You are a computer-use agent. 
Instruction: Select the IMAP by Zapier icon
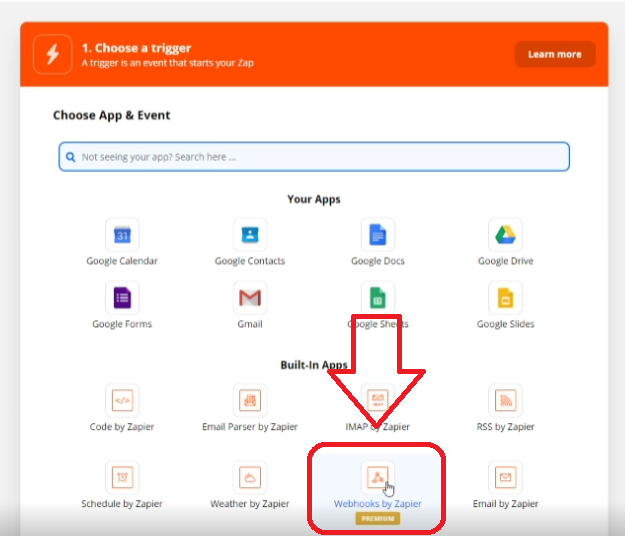tap(377, 400)
